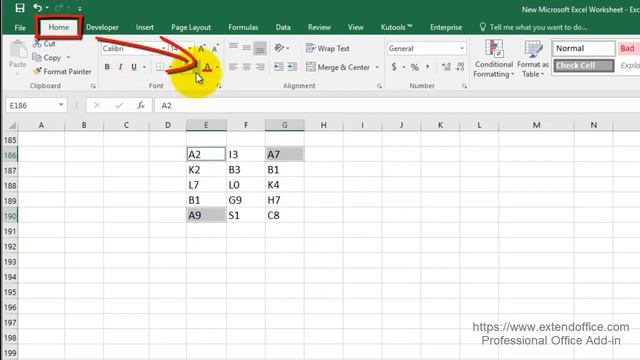
Task: Click the Font Color red A swatch
Action: pyautogui.click(x=207, y=67)
